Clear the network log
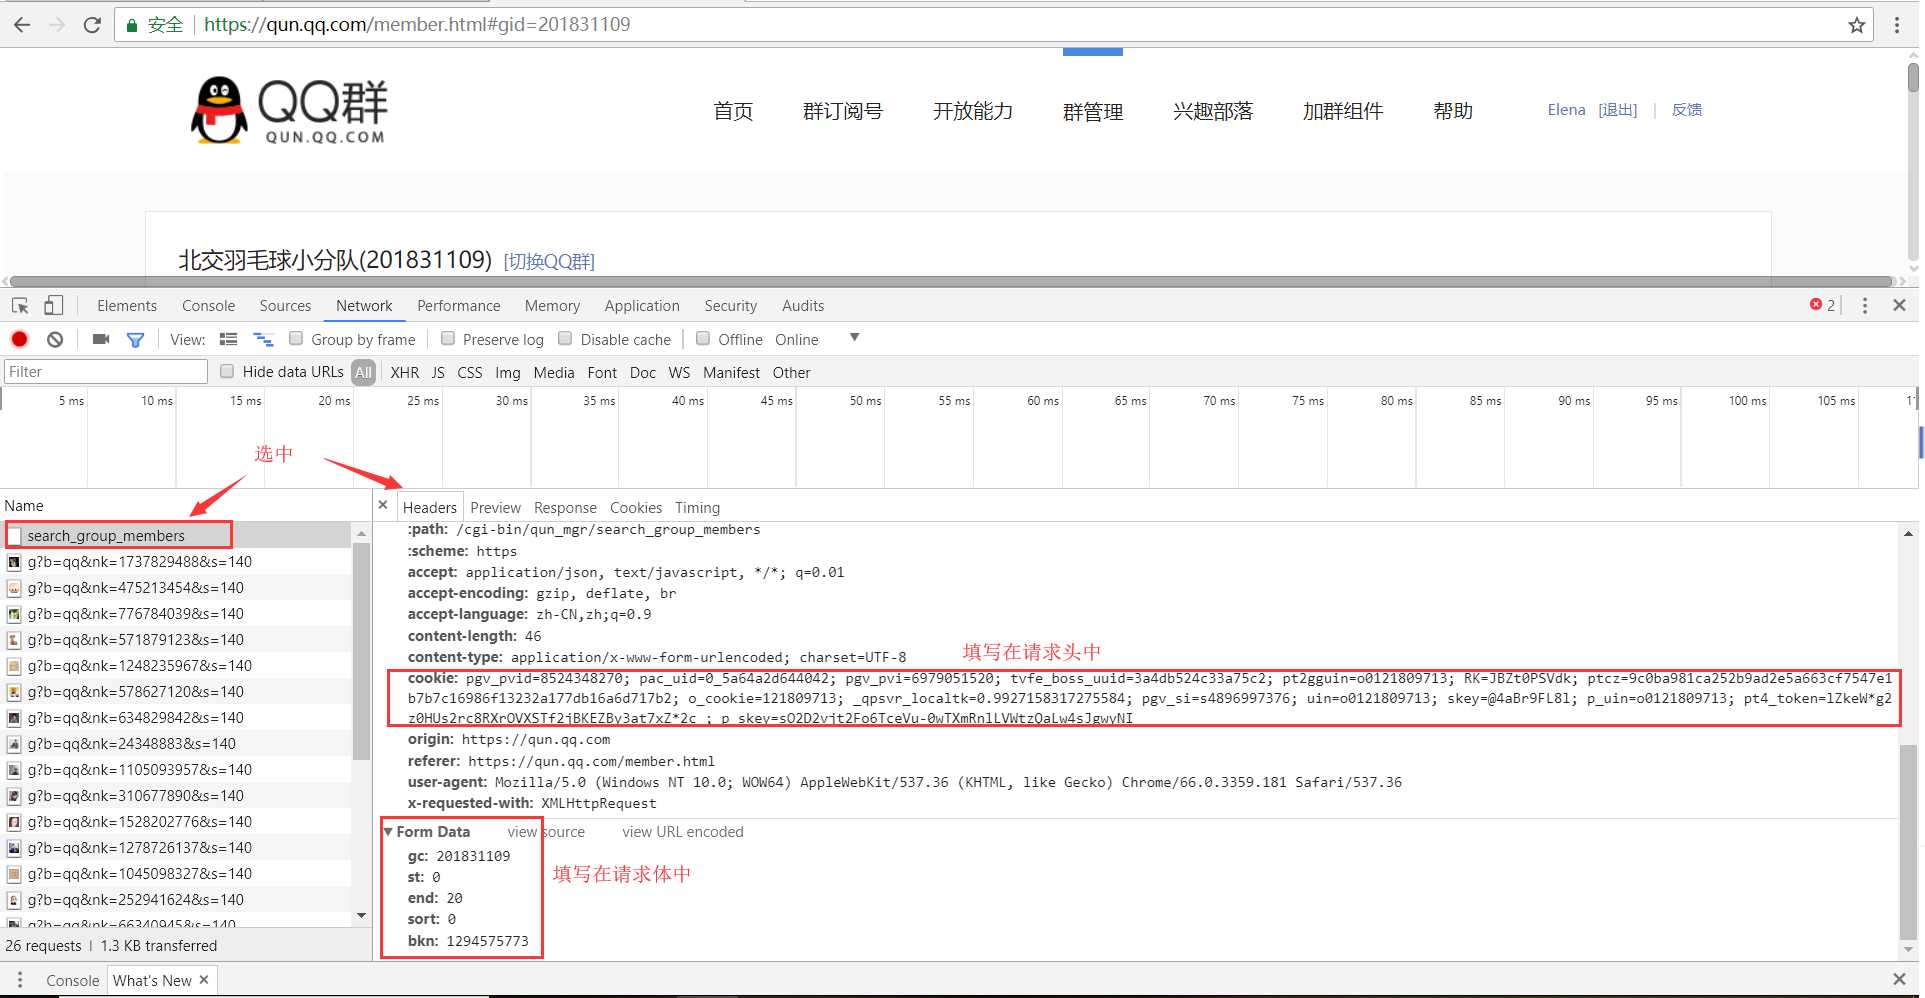 pos(55,339)
